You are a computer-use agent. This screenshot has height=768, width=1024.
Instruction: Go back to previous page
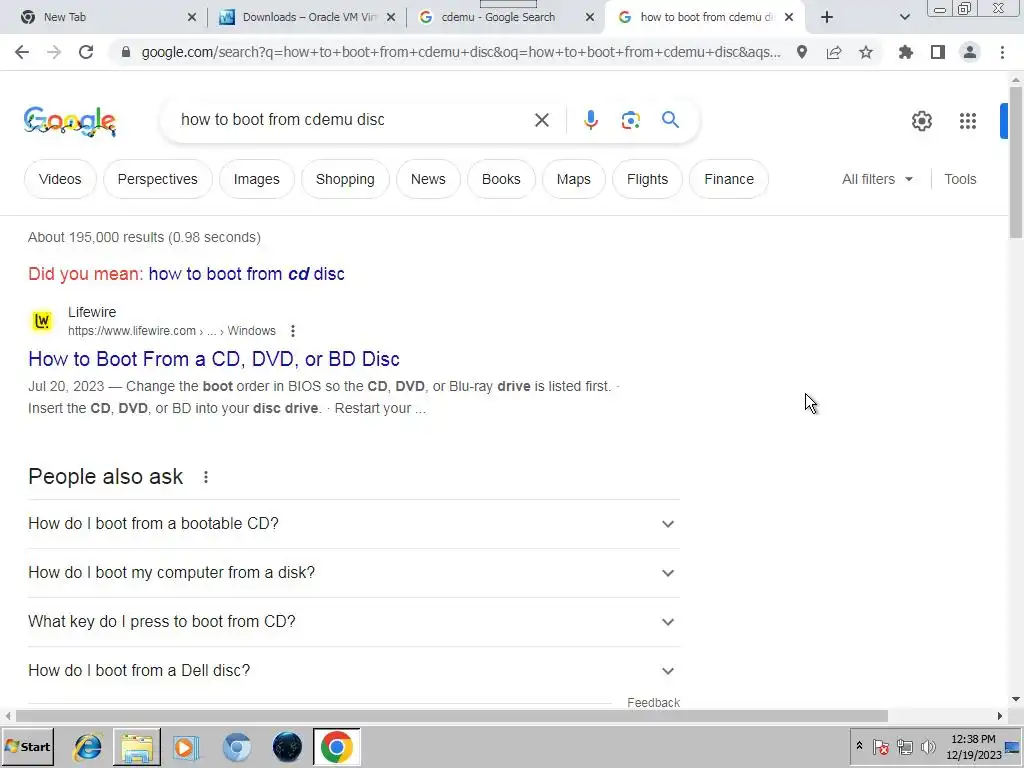[22, 52]
